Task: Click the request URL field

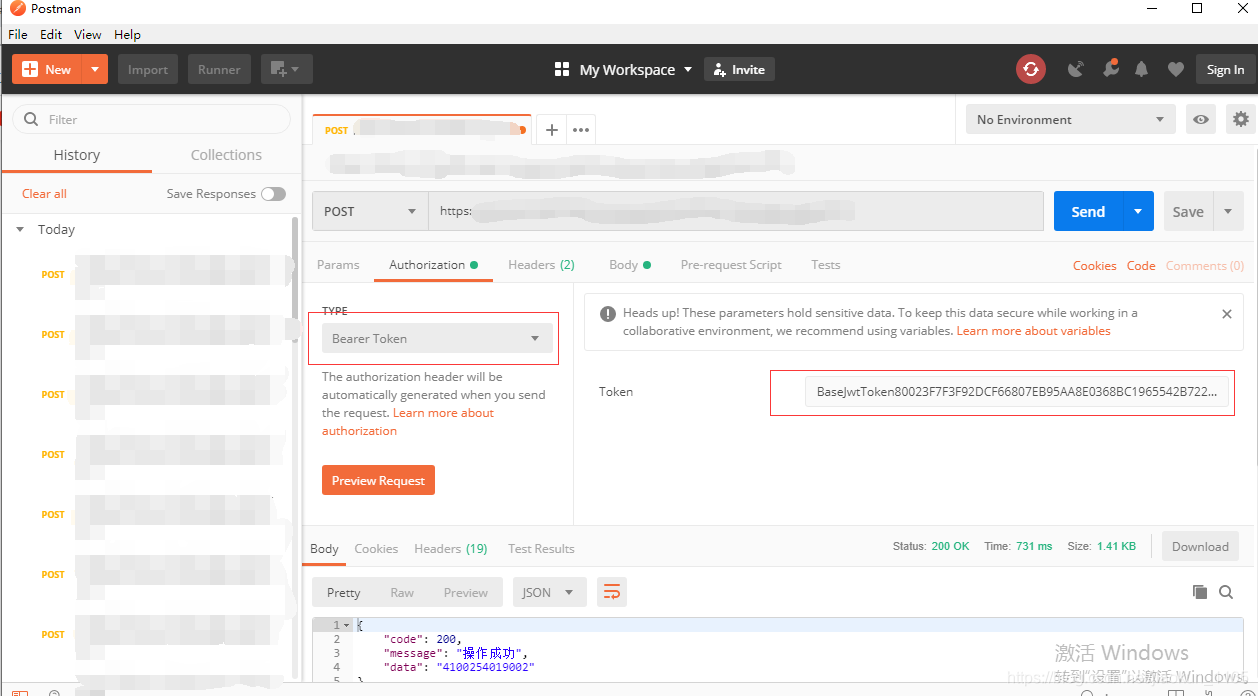Action: [x=736, y=211]
